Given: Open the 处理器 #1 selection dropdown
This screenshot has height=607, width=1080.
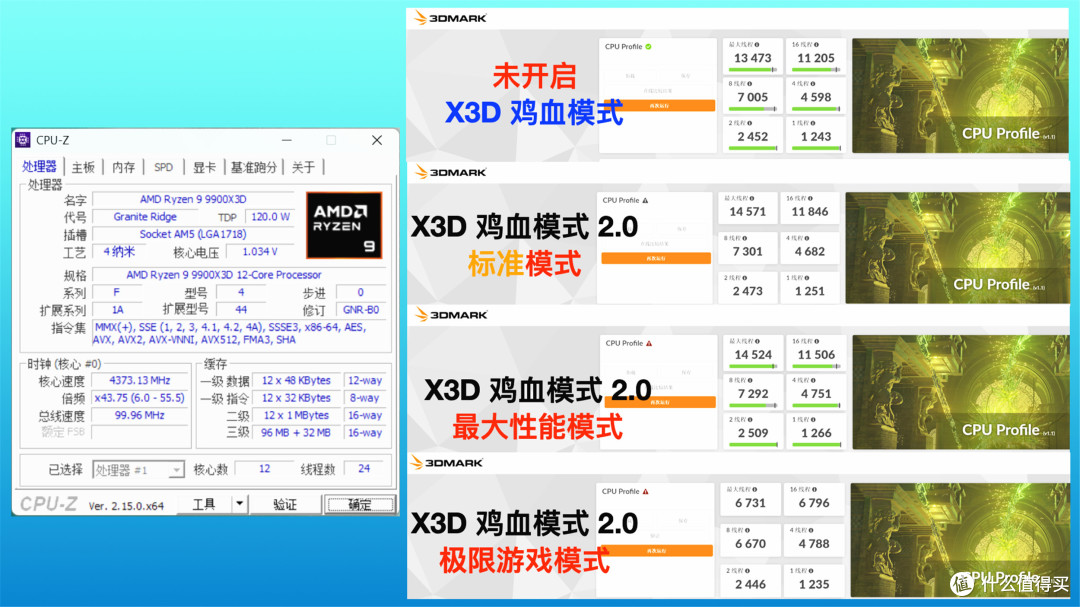Looking at the screenshot, I should coord(138,470).
